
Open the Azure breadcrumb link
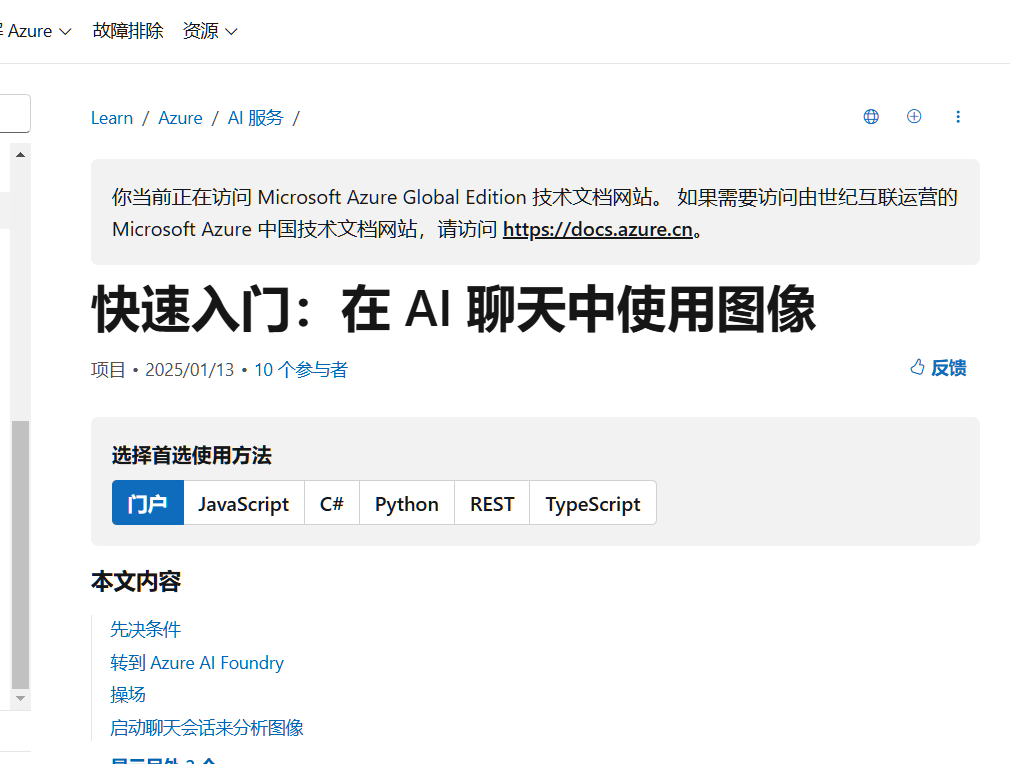(180, 118)
